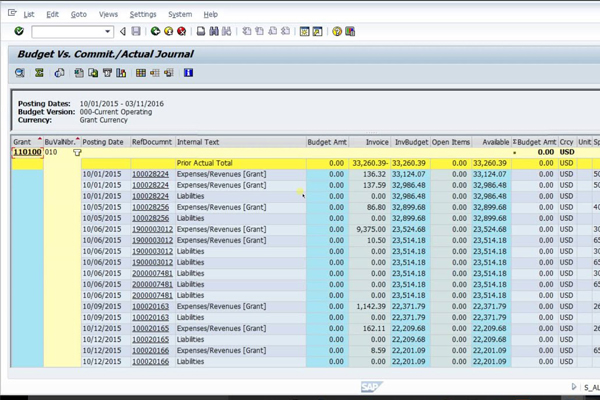
Task: Open the Edit menu
Action: [52, 15]
